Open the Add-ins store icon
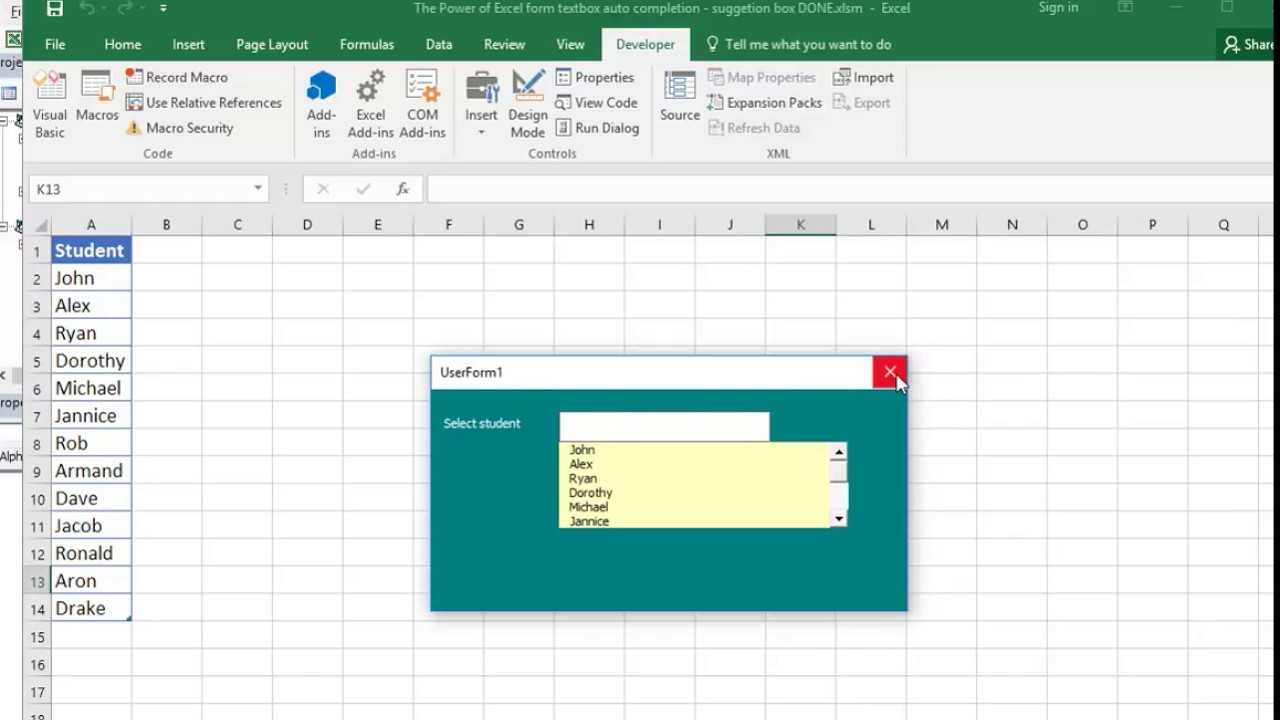The height and width of the screenshot is (720, 1280). tap(321, 106)
